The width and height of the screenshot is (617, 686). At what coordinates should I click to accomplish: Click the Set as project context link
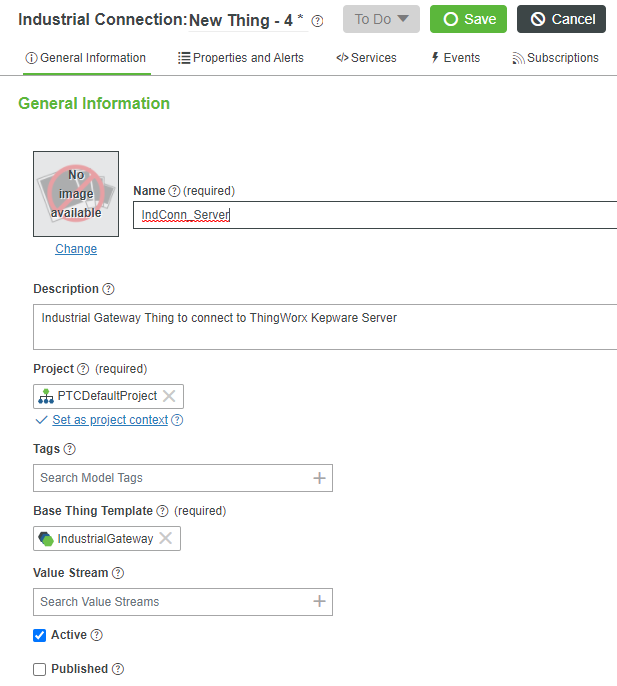point(110,420)
